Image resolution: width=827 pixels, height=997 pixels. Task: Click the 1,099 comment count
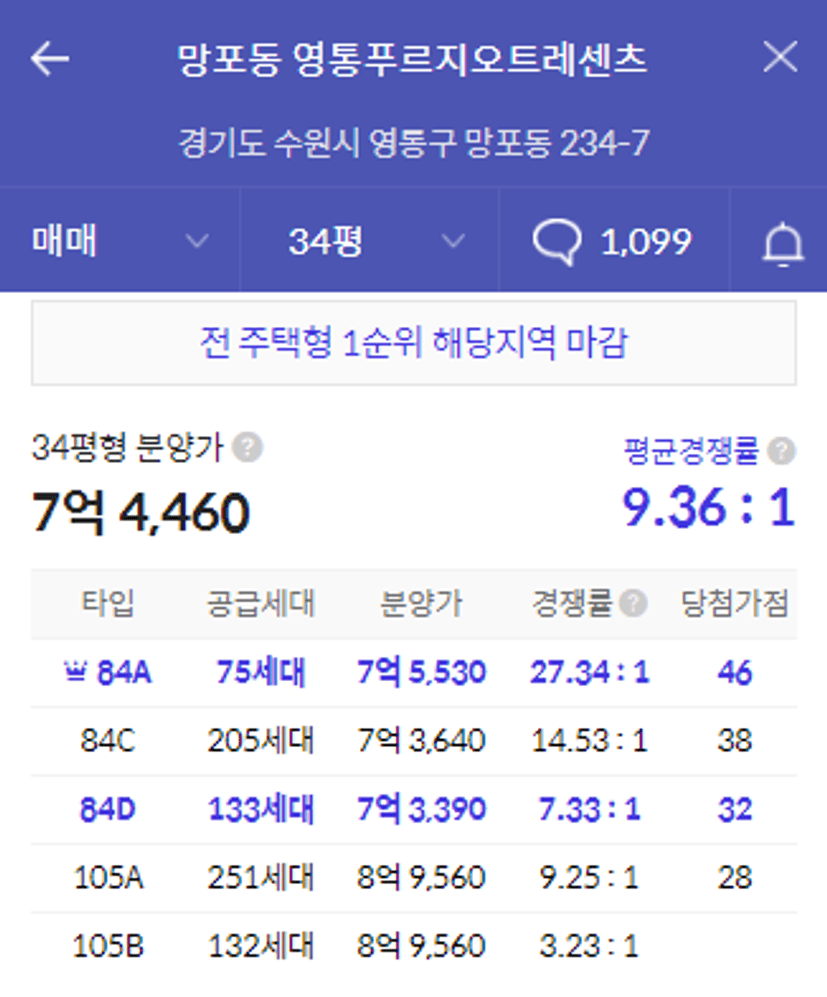click(646, 242)
